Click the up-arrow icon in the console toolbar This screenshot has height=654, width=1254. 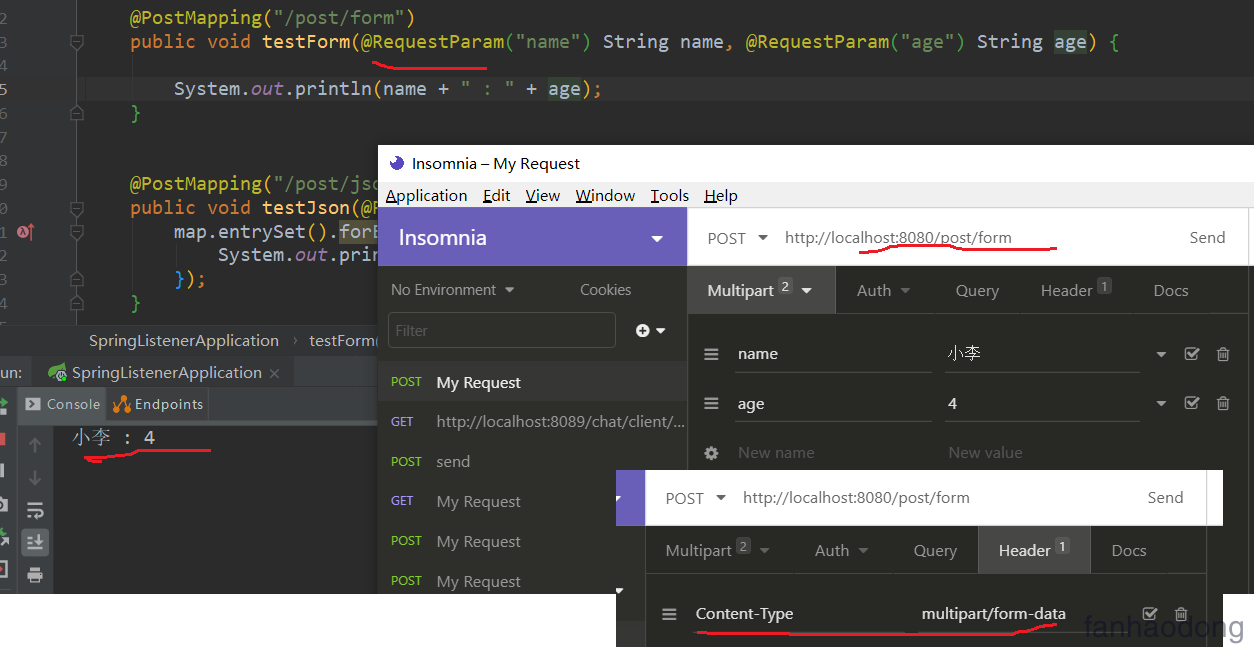(35, 445)
